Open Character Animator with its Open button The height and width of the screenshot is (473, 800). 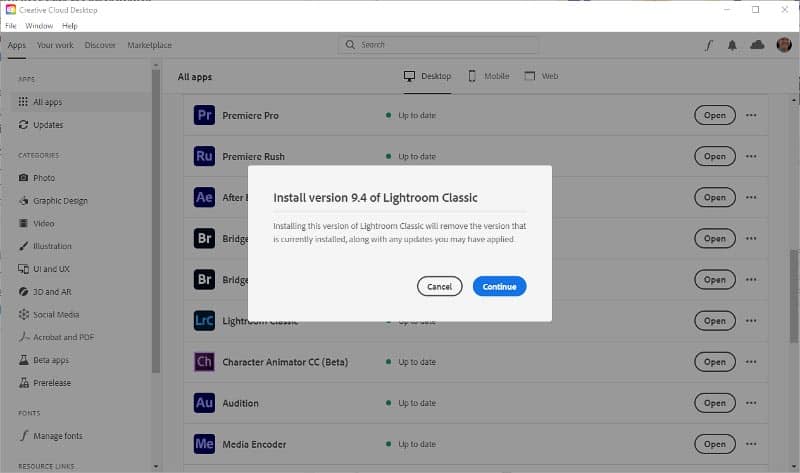pyautogui.click(x=715, y=362)
